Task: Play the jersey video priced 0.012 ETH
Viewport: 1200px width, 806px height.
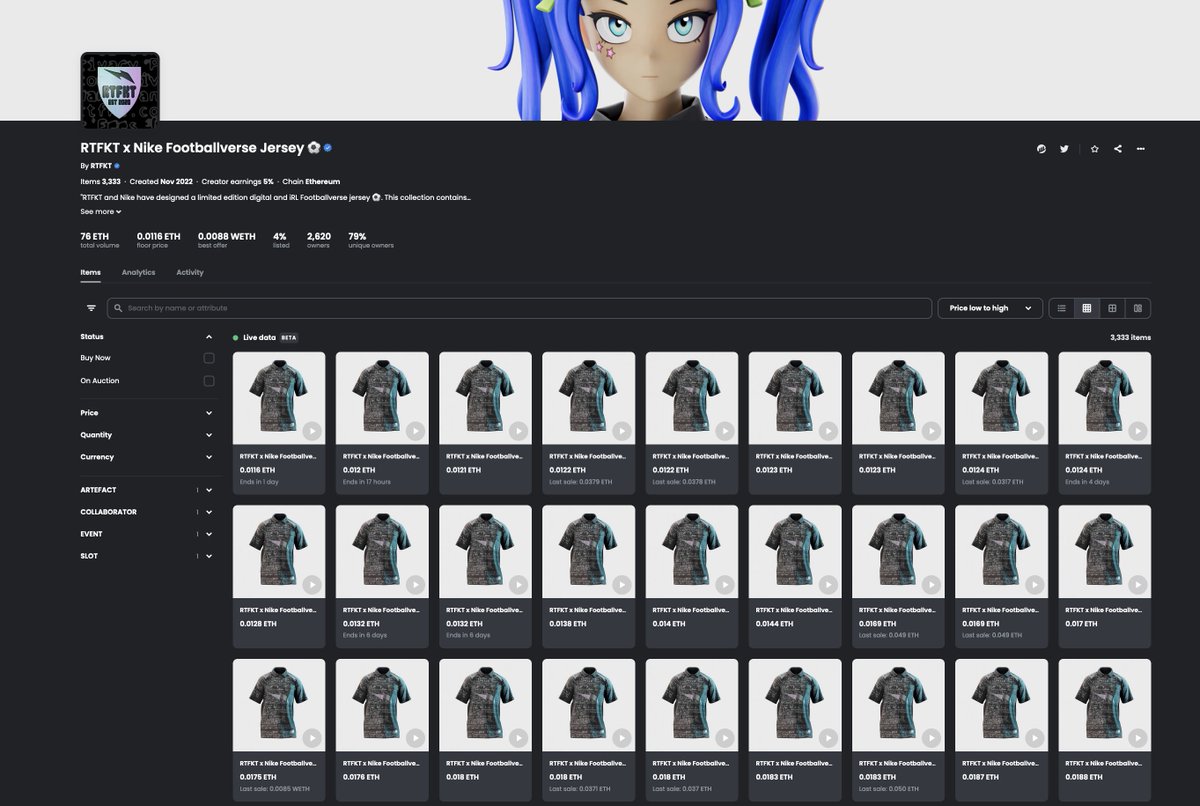Action: click(415, 431)
